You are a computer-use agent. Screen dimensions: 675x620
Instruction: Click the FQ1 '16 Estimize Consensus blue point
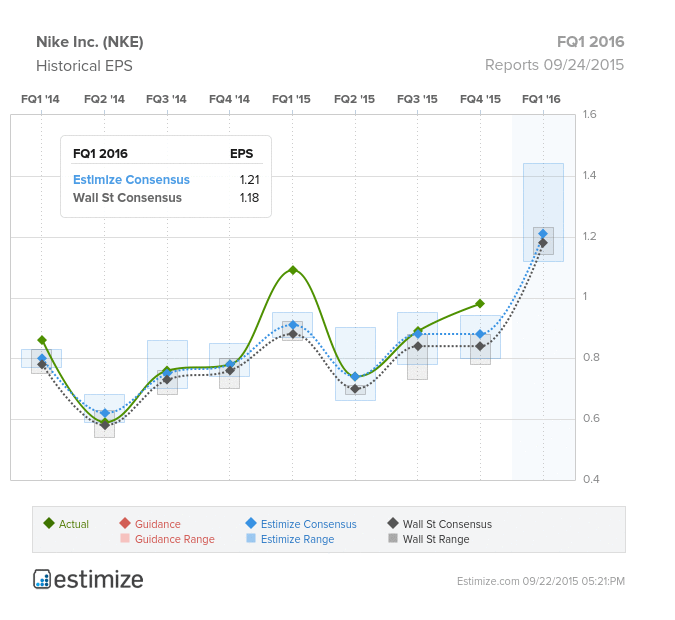[543, 234]
